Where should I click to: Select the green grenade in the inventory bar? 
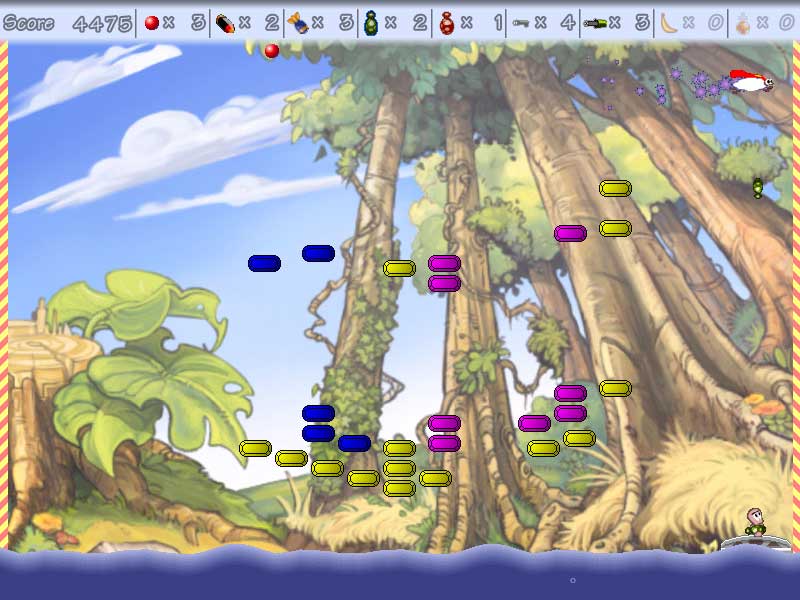click(371, 22)
